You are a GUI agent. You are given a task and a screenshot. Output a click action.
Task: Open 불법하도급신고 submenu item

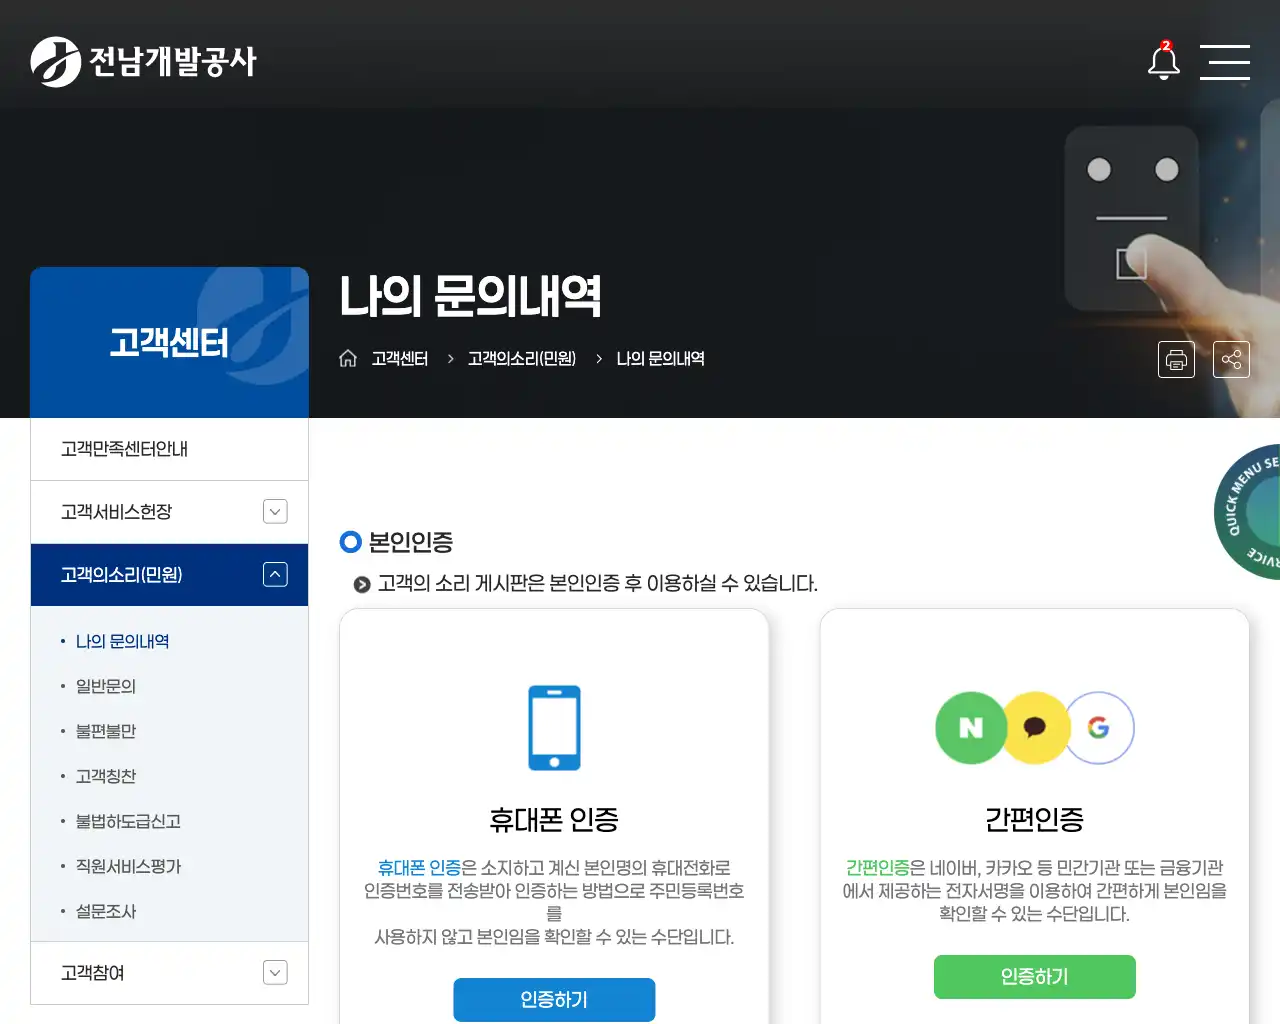pos(128,821)
